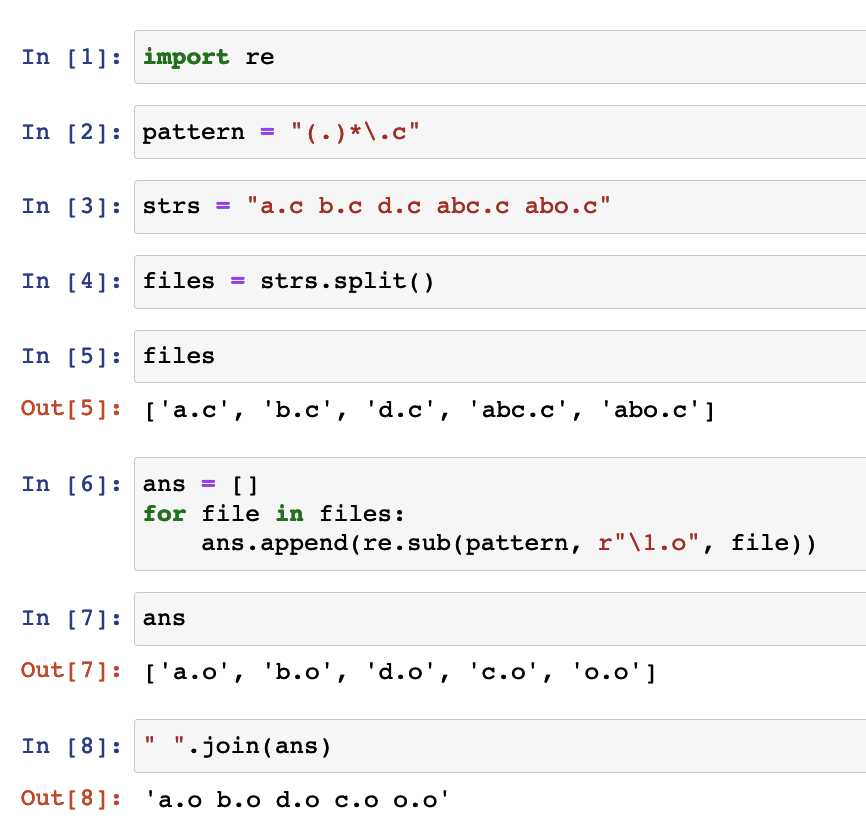Click the re.sub call line in loop
Image resolution: width=866 pixels, height=824 pixels.
click(508, 544)
